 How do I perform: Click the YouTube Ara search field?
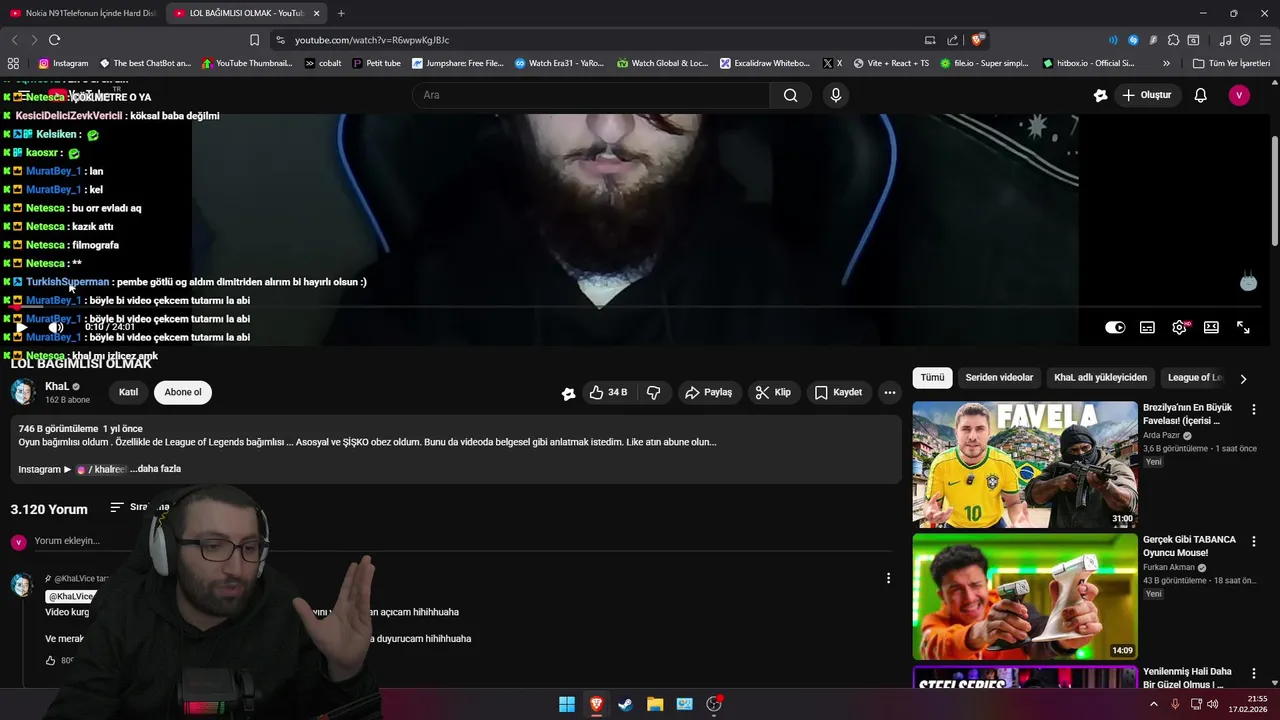point(591,95)
